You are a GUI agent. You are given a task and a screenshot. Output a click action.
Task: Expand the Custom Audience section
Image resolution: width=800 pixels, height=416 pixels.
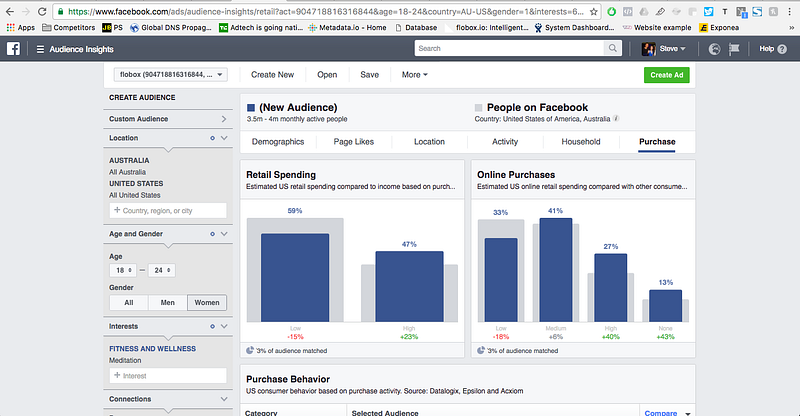tap(224, 119)
